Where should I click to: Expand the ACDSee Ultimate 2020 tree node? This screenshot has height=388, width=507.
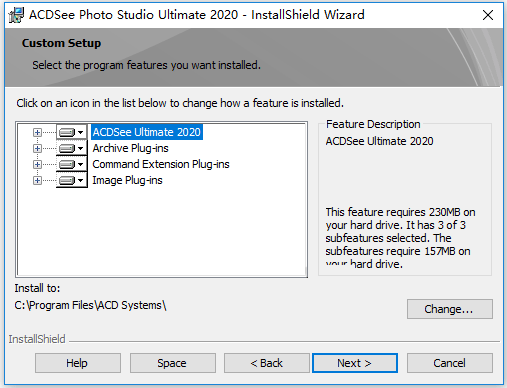coord(37,132)
